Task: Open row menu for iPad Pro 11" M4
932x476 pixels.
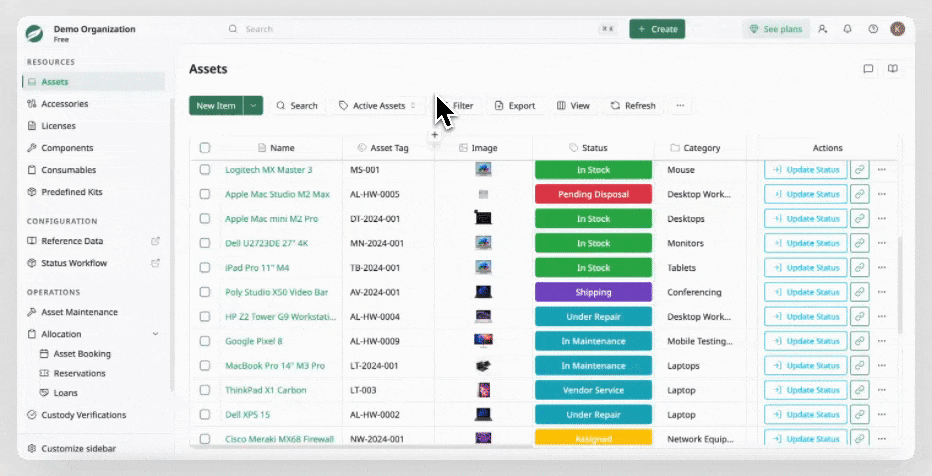Action: point(881,267)
